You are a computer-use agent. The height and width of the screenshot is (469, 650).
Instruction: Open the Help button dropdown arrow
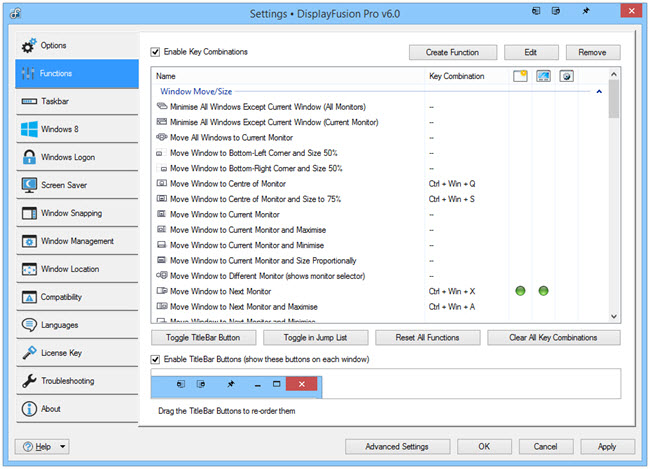click(63, 447)
